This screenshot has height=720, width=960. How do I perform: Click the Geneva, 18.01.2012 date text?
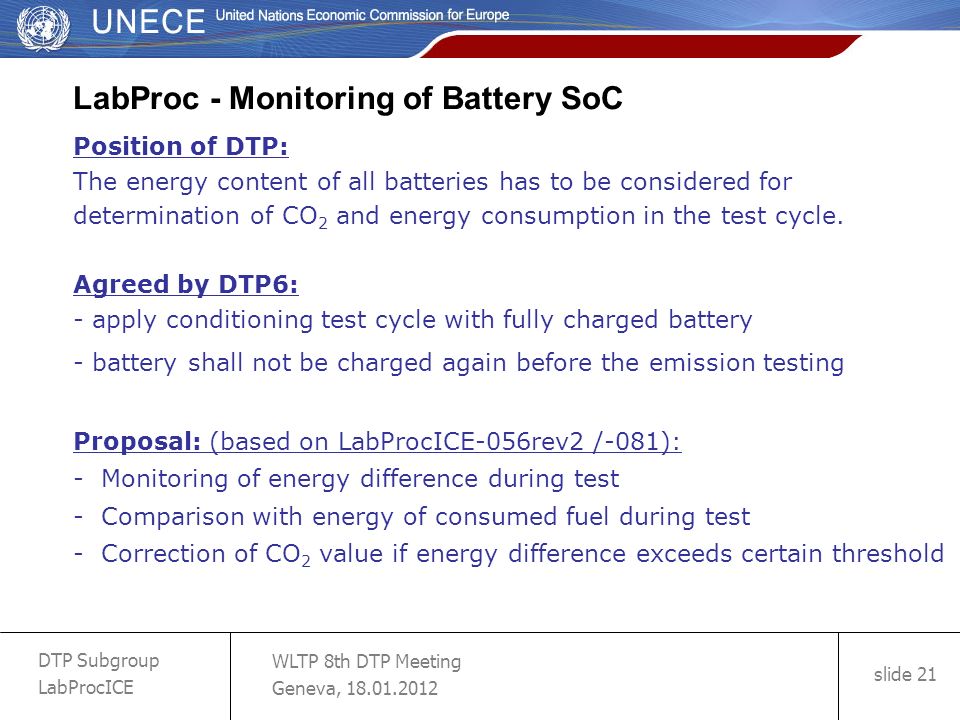(x=354, y=689)
